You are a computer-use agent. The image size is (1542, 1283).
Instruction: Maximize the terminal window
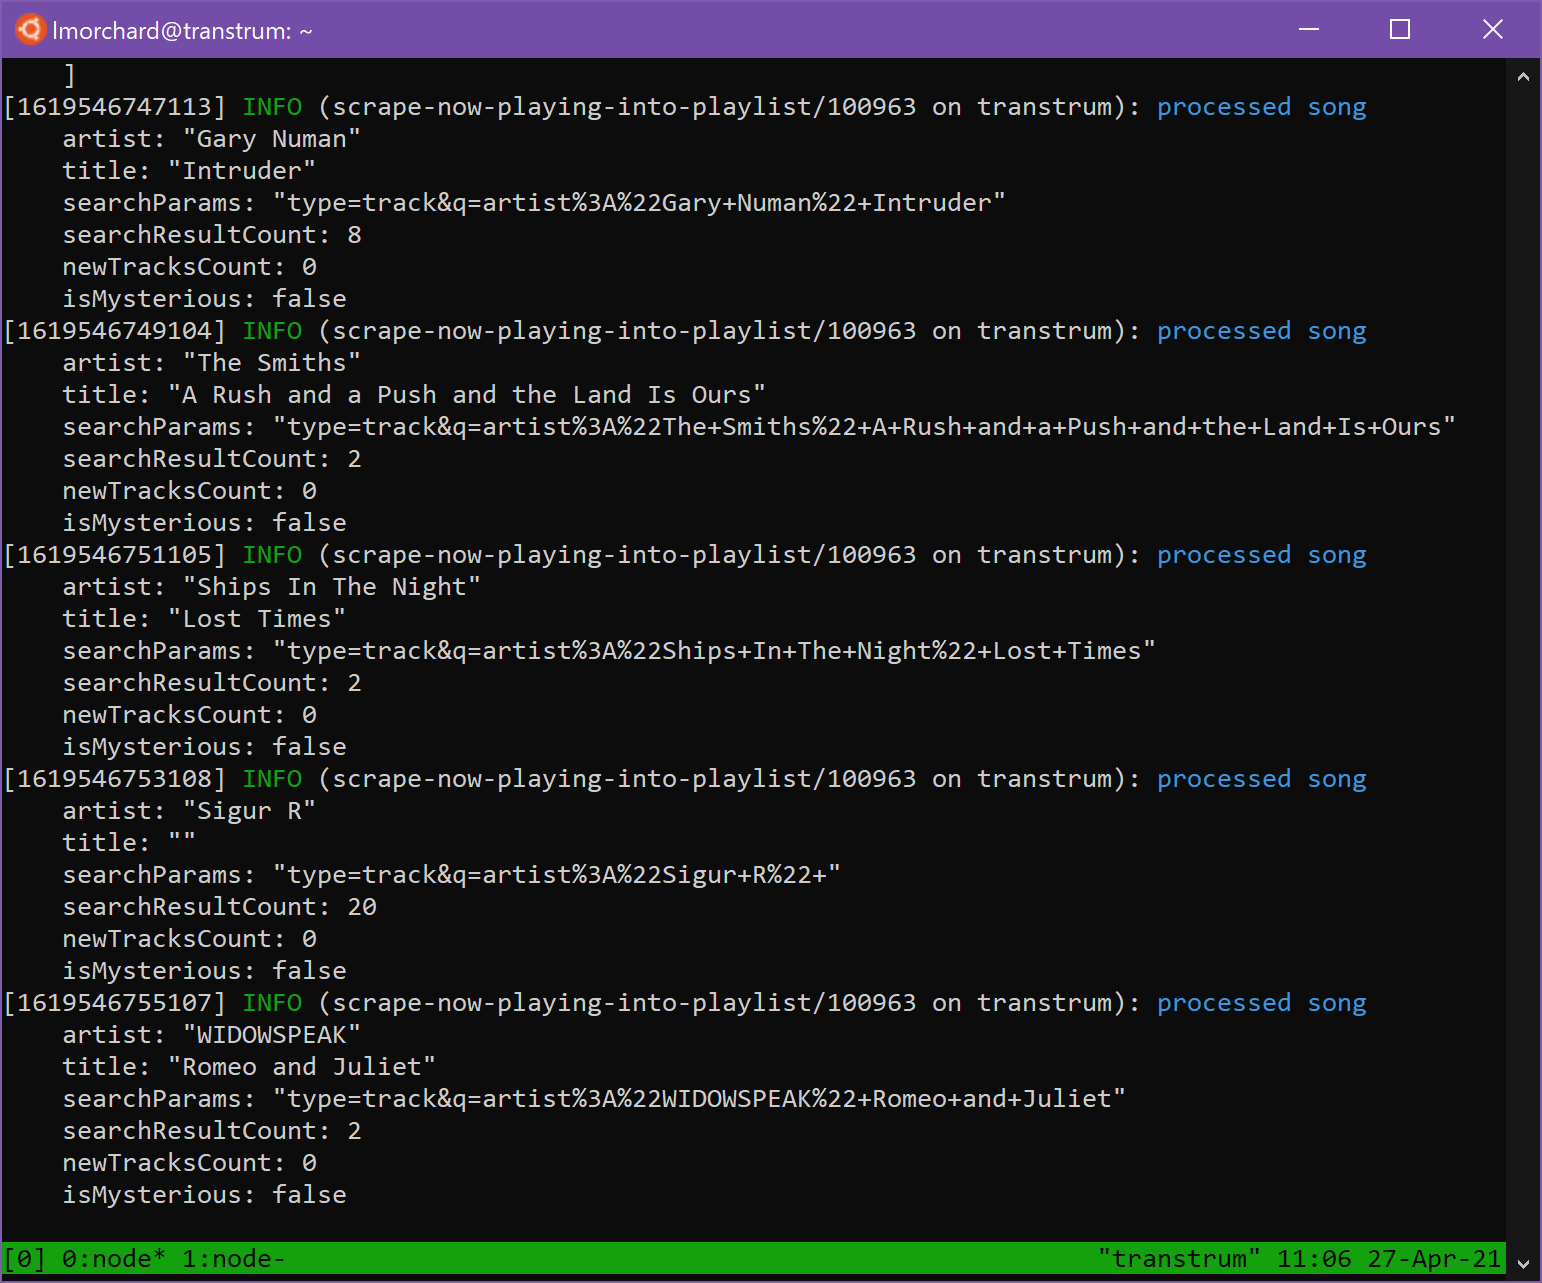pyautogui.click(x=1400, y=30)
